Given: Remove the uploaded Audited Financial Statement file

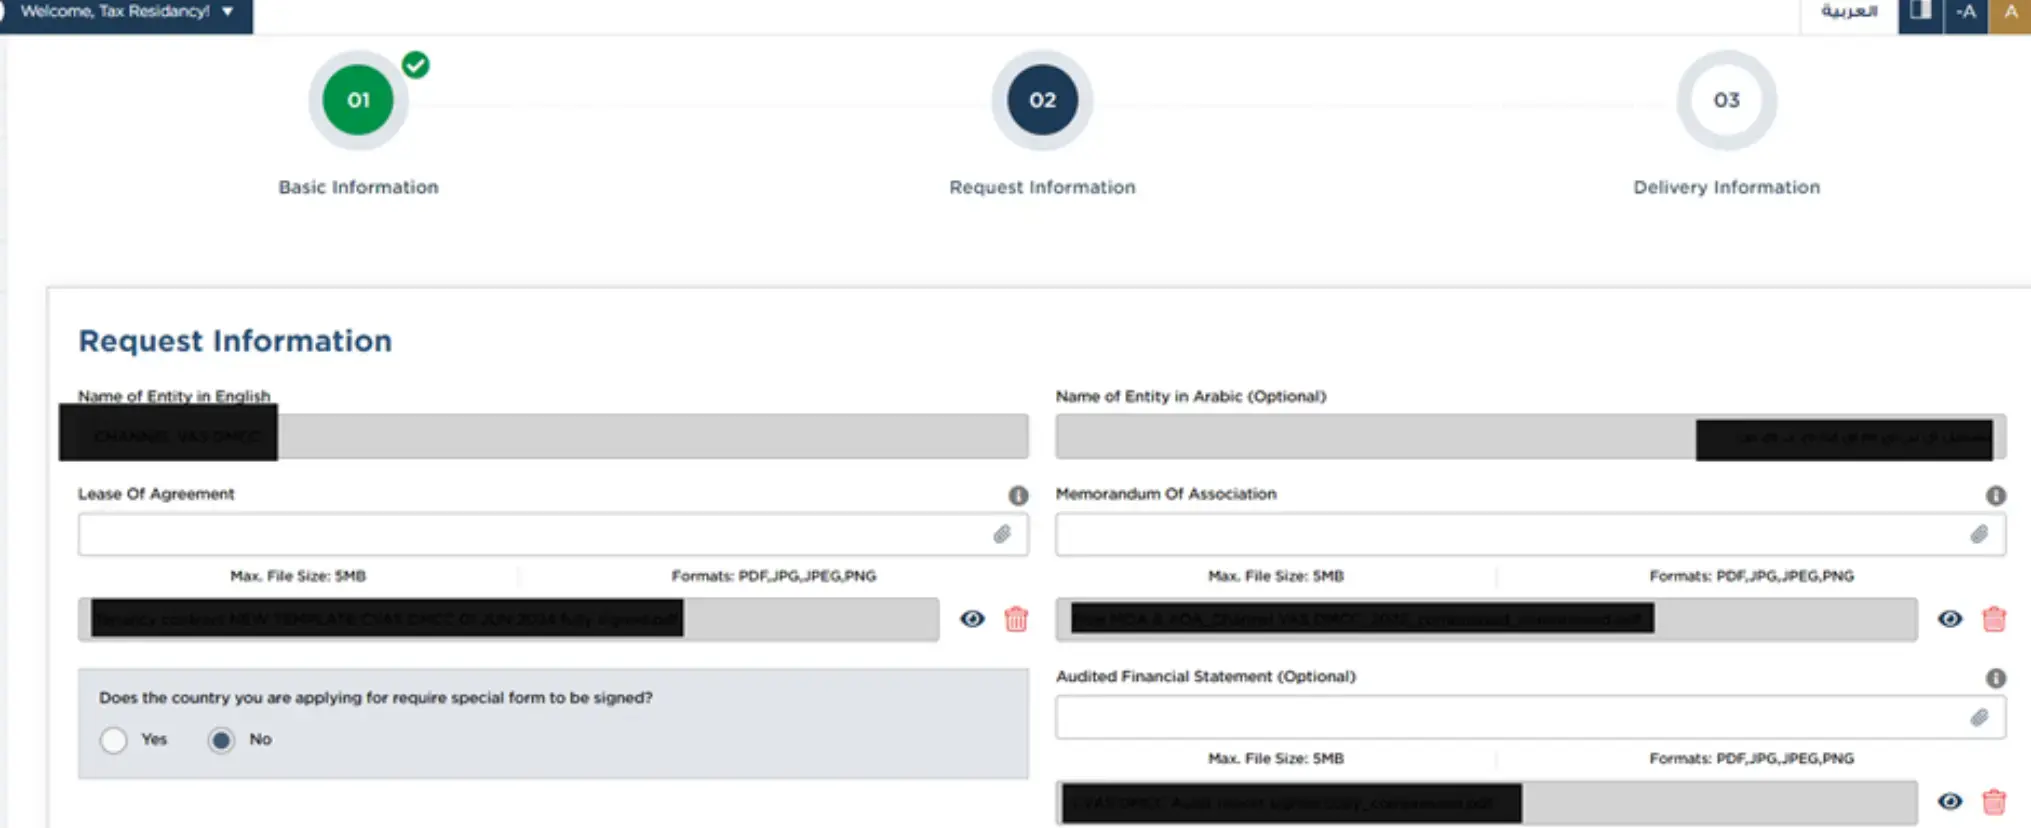Looking at the screenshot, I should click(1993, 802).
